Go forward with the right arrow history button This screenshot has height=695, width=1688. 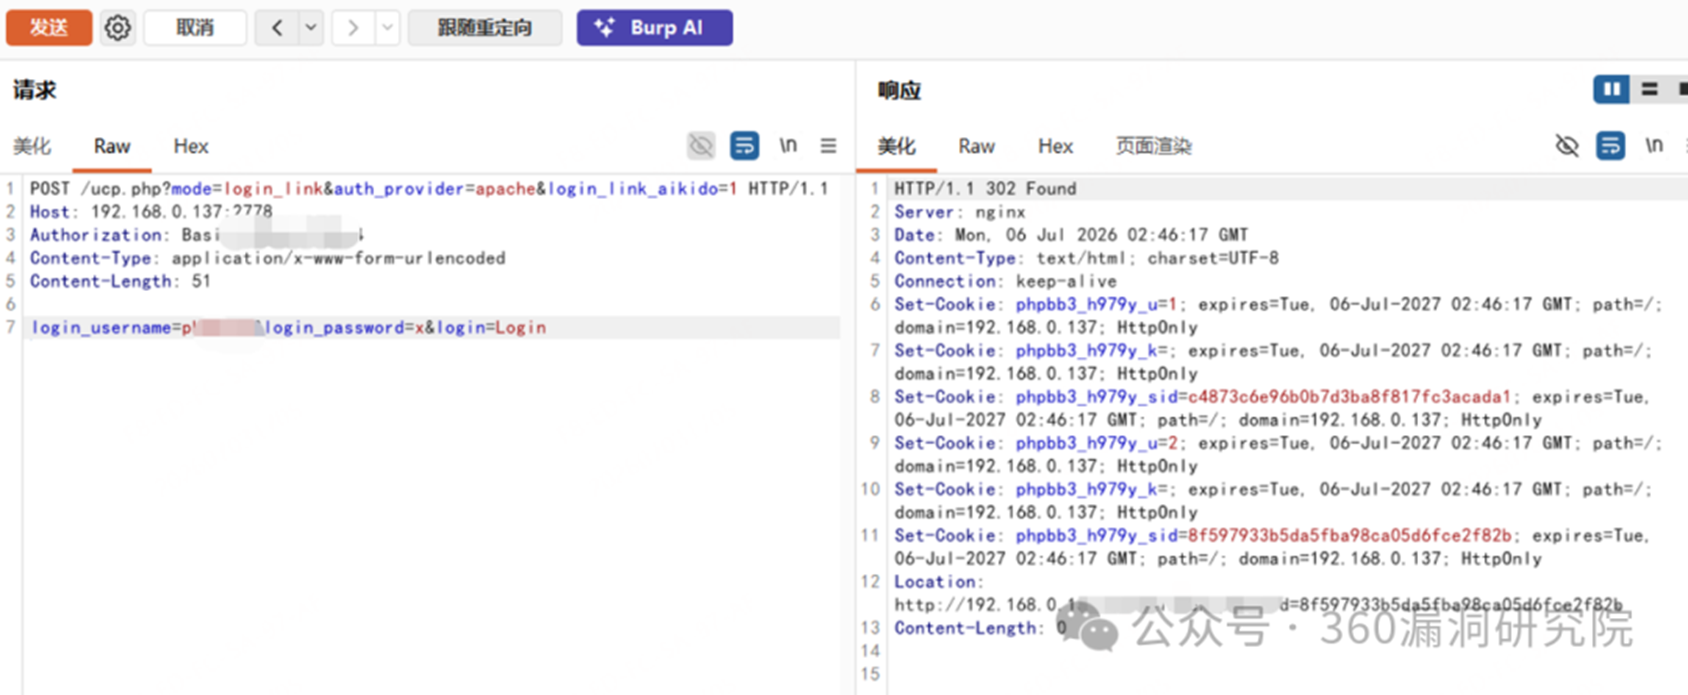pyautogui.click(x=353, y=27)
